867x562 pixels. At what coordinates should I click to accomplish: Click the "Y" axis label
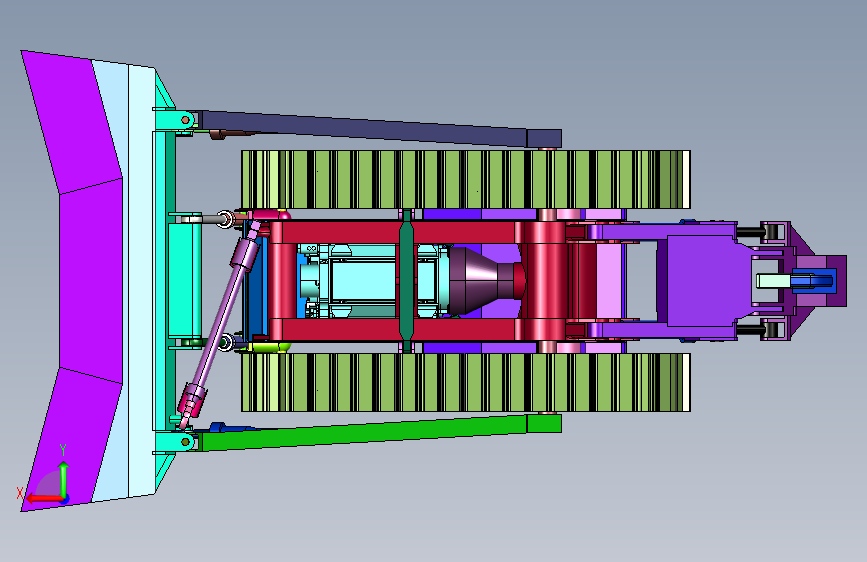pos(63,450)
